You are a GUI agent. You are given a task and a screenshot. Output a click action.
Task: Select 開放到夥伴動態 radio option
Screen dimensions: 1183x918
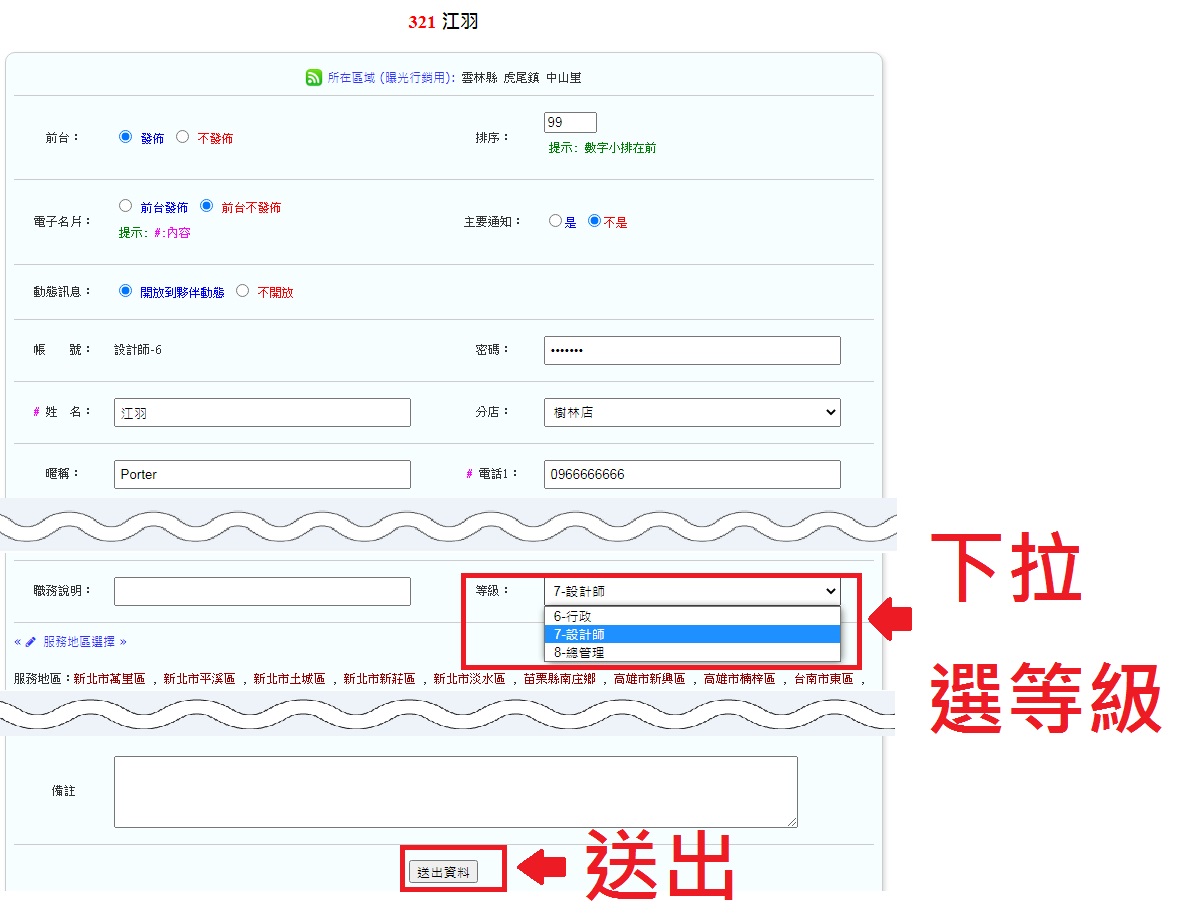click(125, 291)
